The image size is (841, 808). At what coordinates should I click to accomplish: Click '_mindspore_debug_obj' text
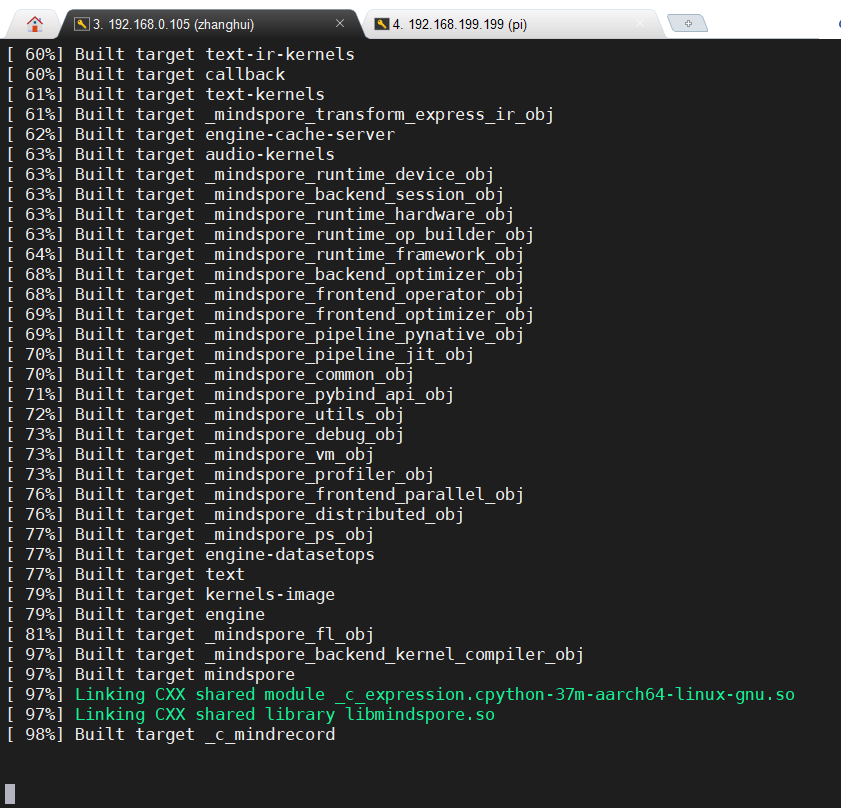[304, 435]
